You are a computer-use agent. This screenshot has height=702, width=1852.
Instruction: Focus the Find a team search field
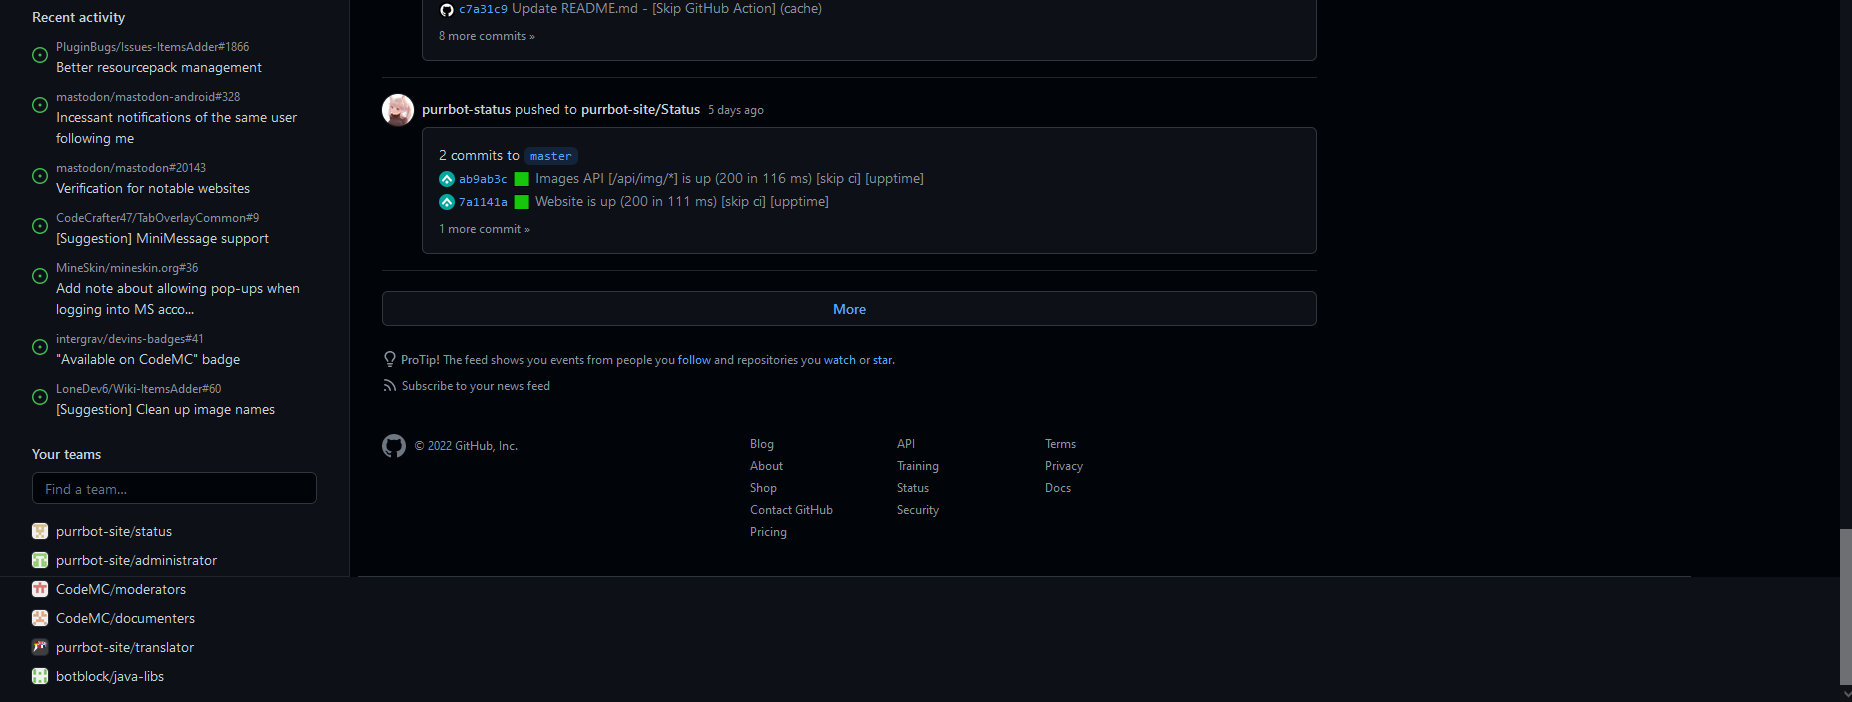174,488
